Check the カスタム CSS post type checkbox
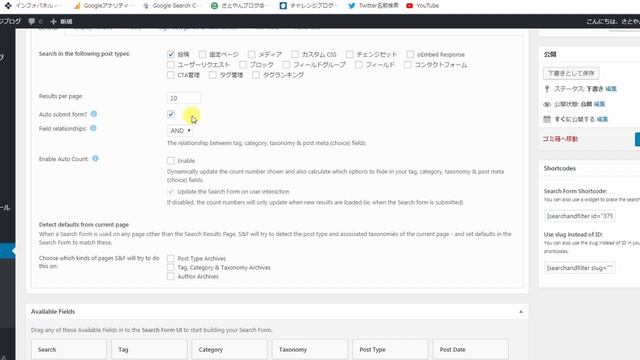 pyautogui.click(x=295, y=54)
